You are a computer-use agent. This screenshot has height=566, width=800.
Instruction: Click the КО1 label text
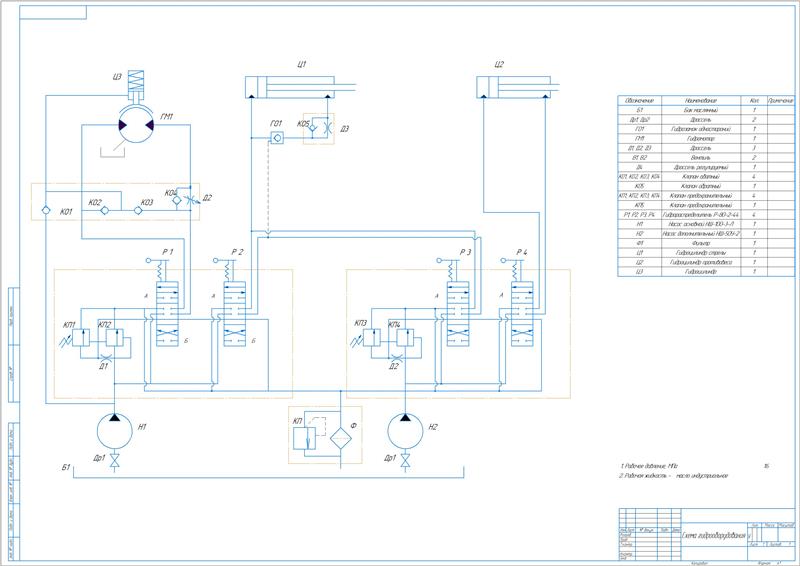(x=66, y=212)
